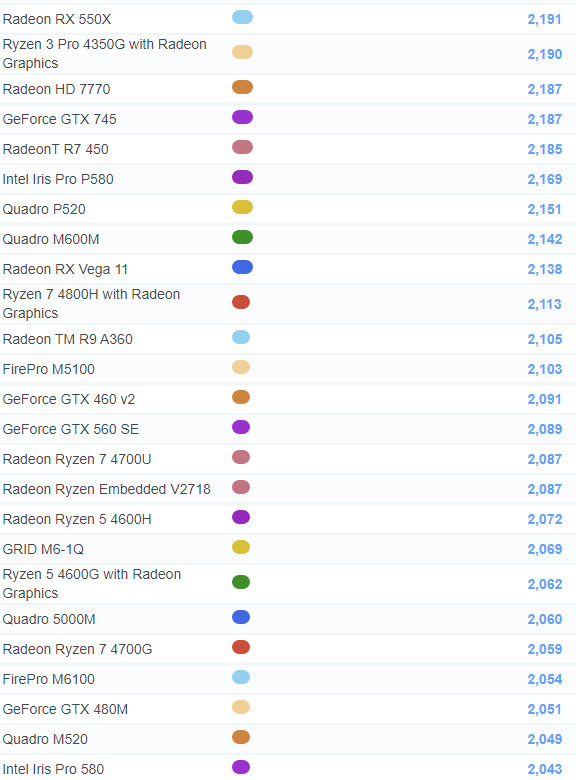Click yellow swatch beside Quadro P520
The width and height of the screenshot is (576, 780).
pyautogui.click(x=242, y=207)
